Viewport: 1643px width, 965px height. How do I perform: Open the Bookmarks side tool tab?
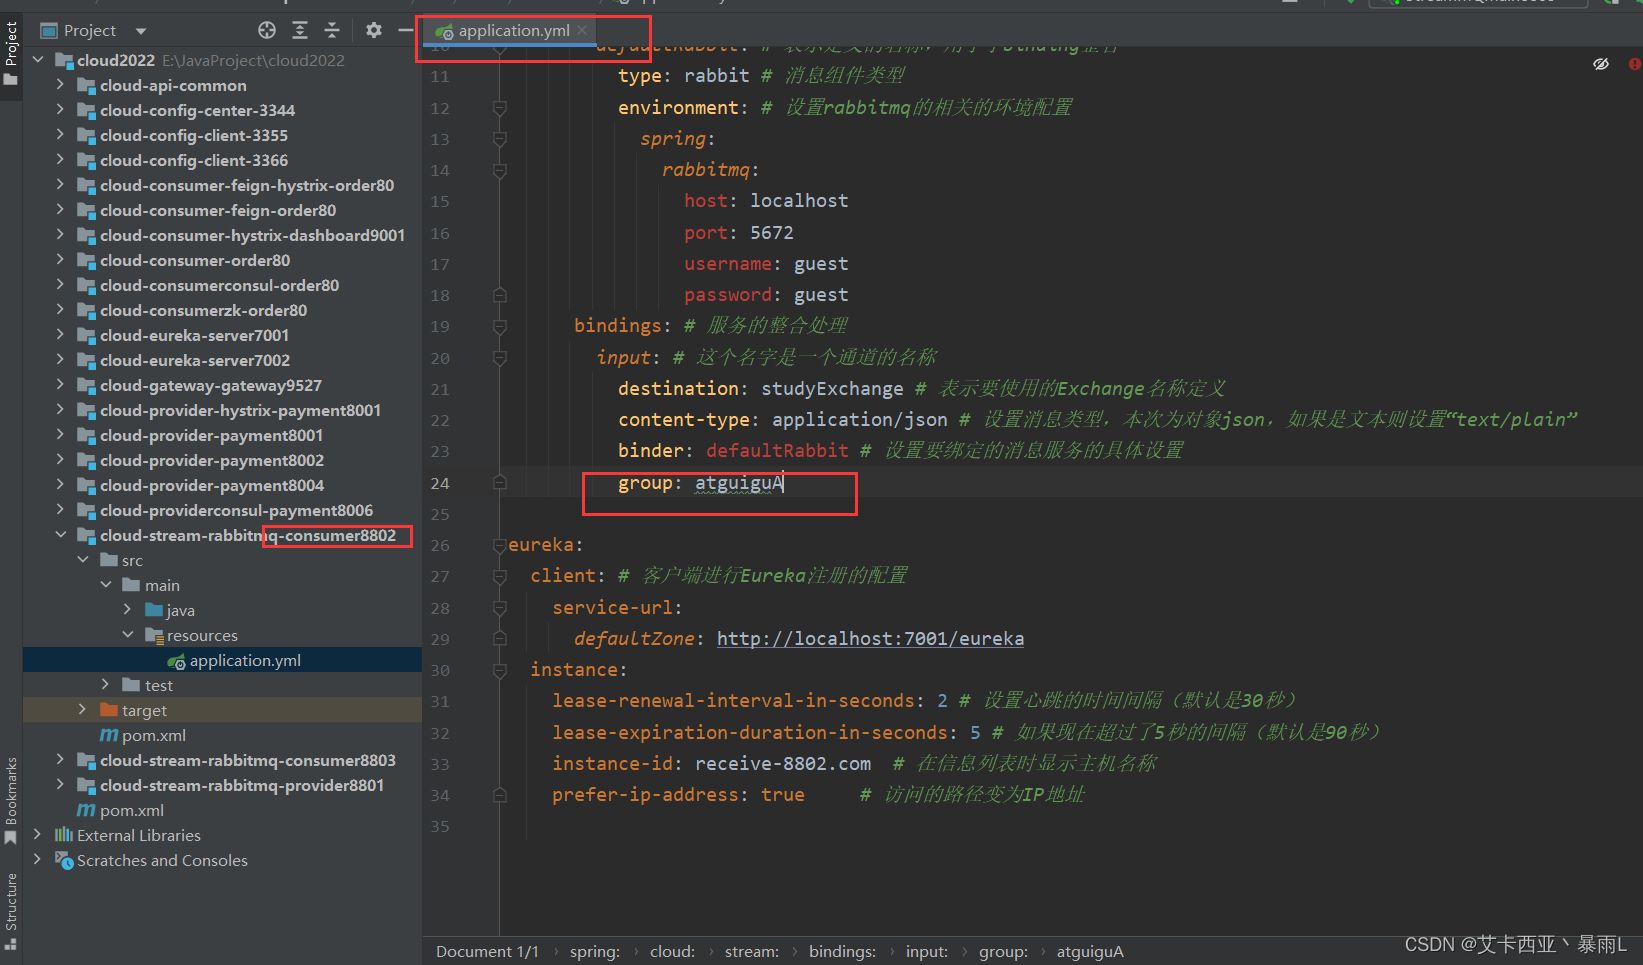point(11,800)
